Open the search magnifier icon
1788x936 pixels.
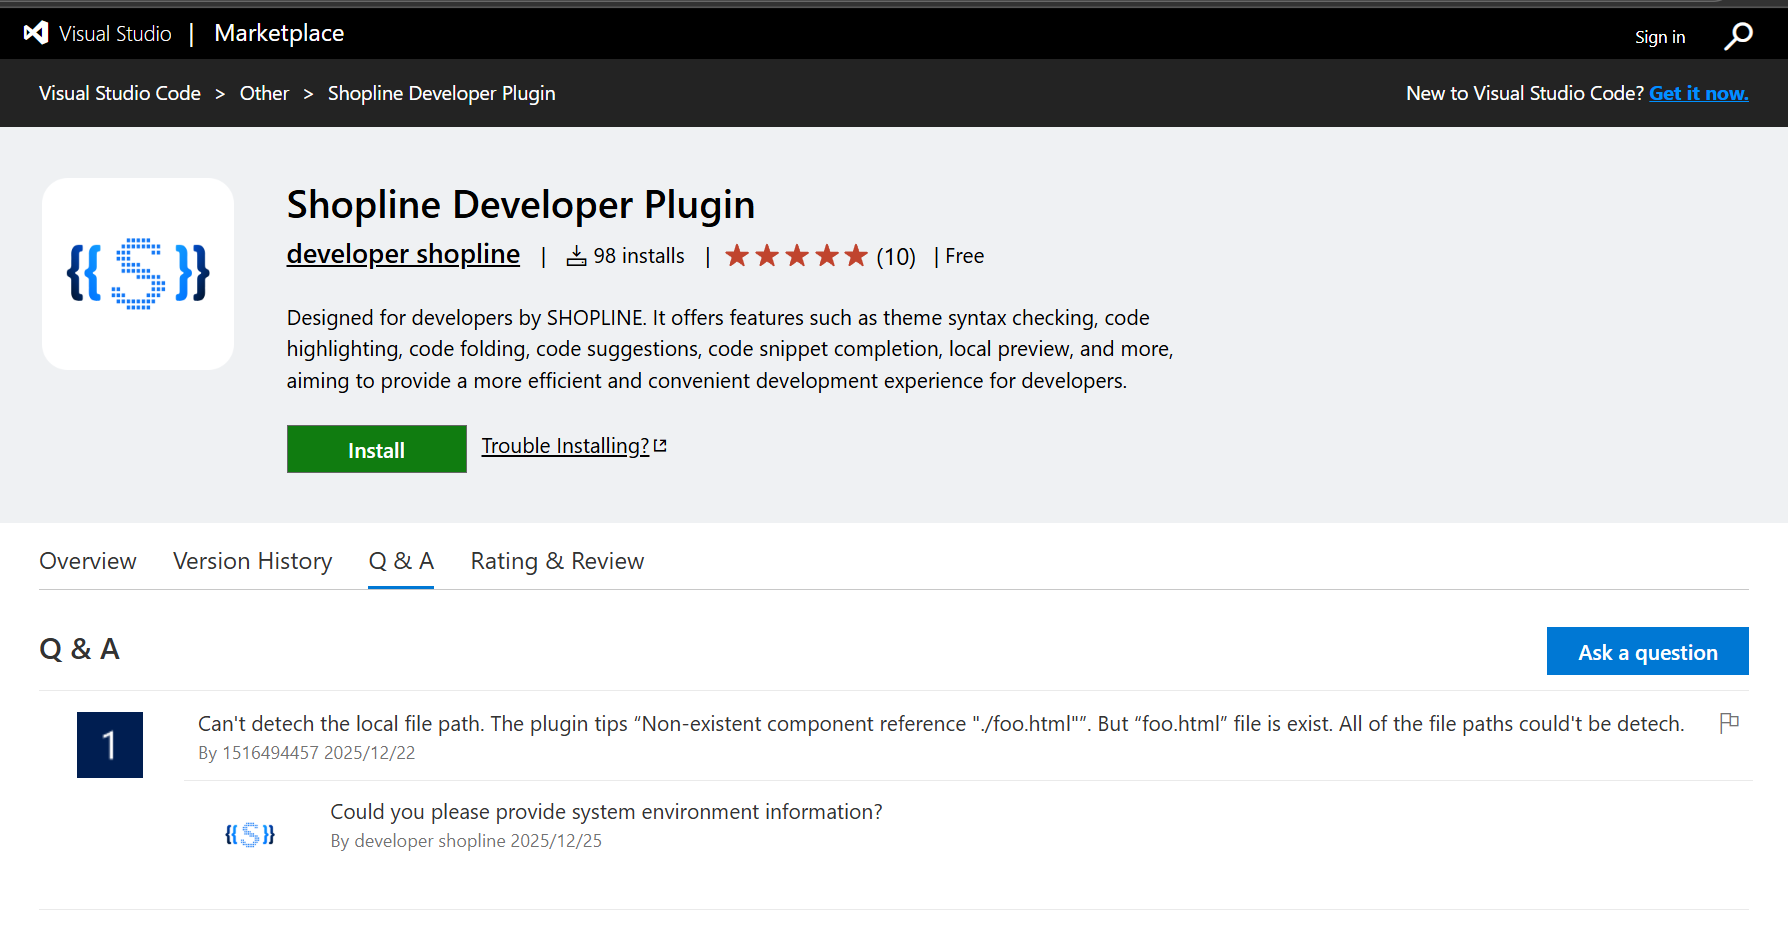click(x=1738, y=36)
